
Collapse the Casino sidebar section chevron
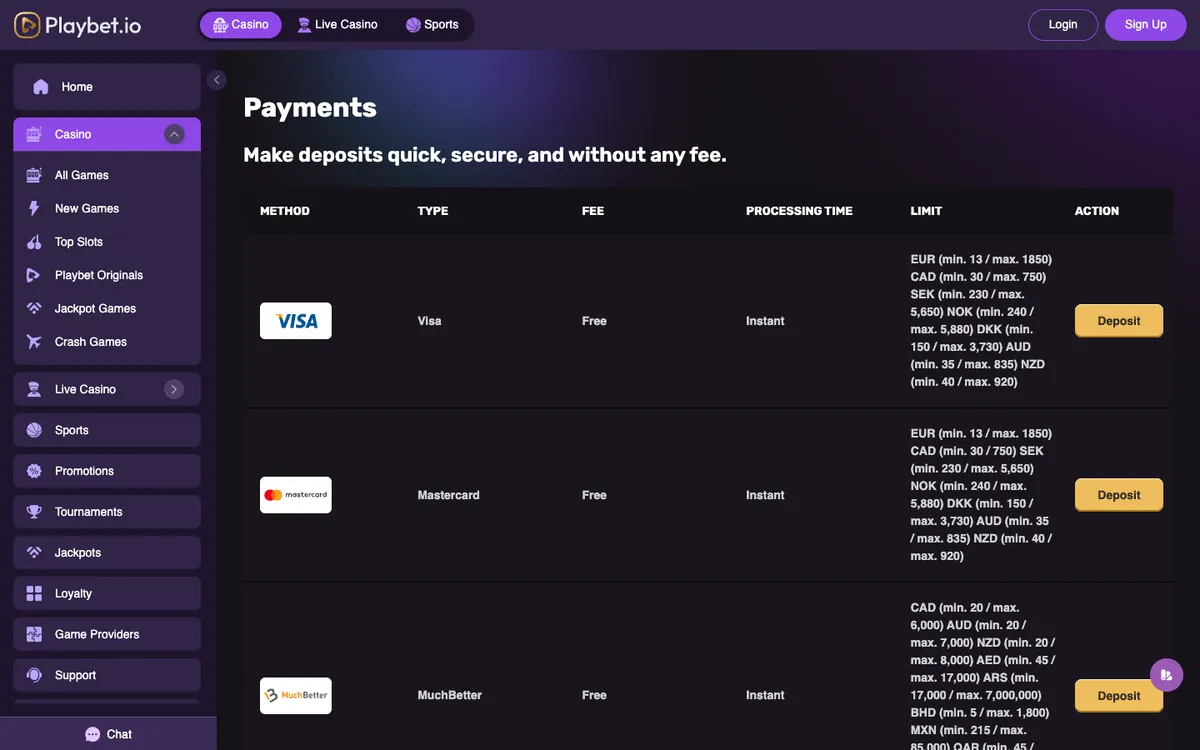175,134
